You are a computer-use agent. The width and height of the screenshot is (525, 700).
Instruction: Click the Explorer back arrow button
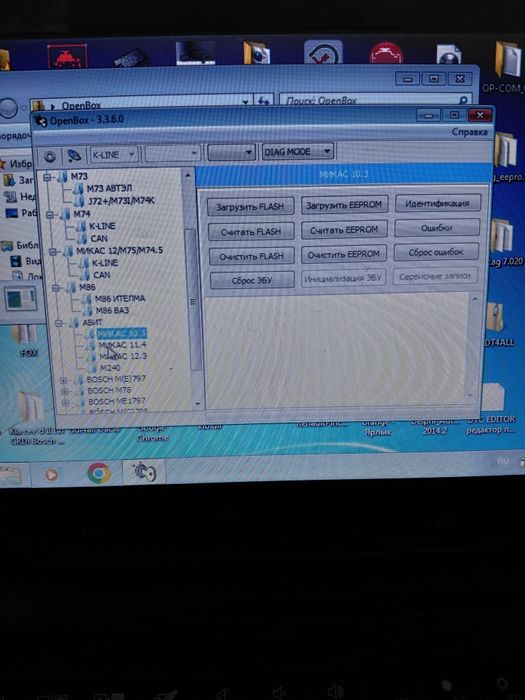8,108
